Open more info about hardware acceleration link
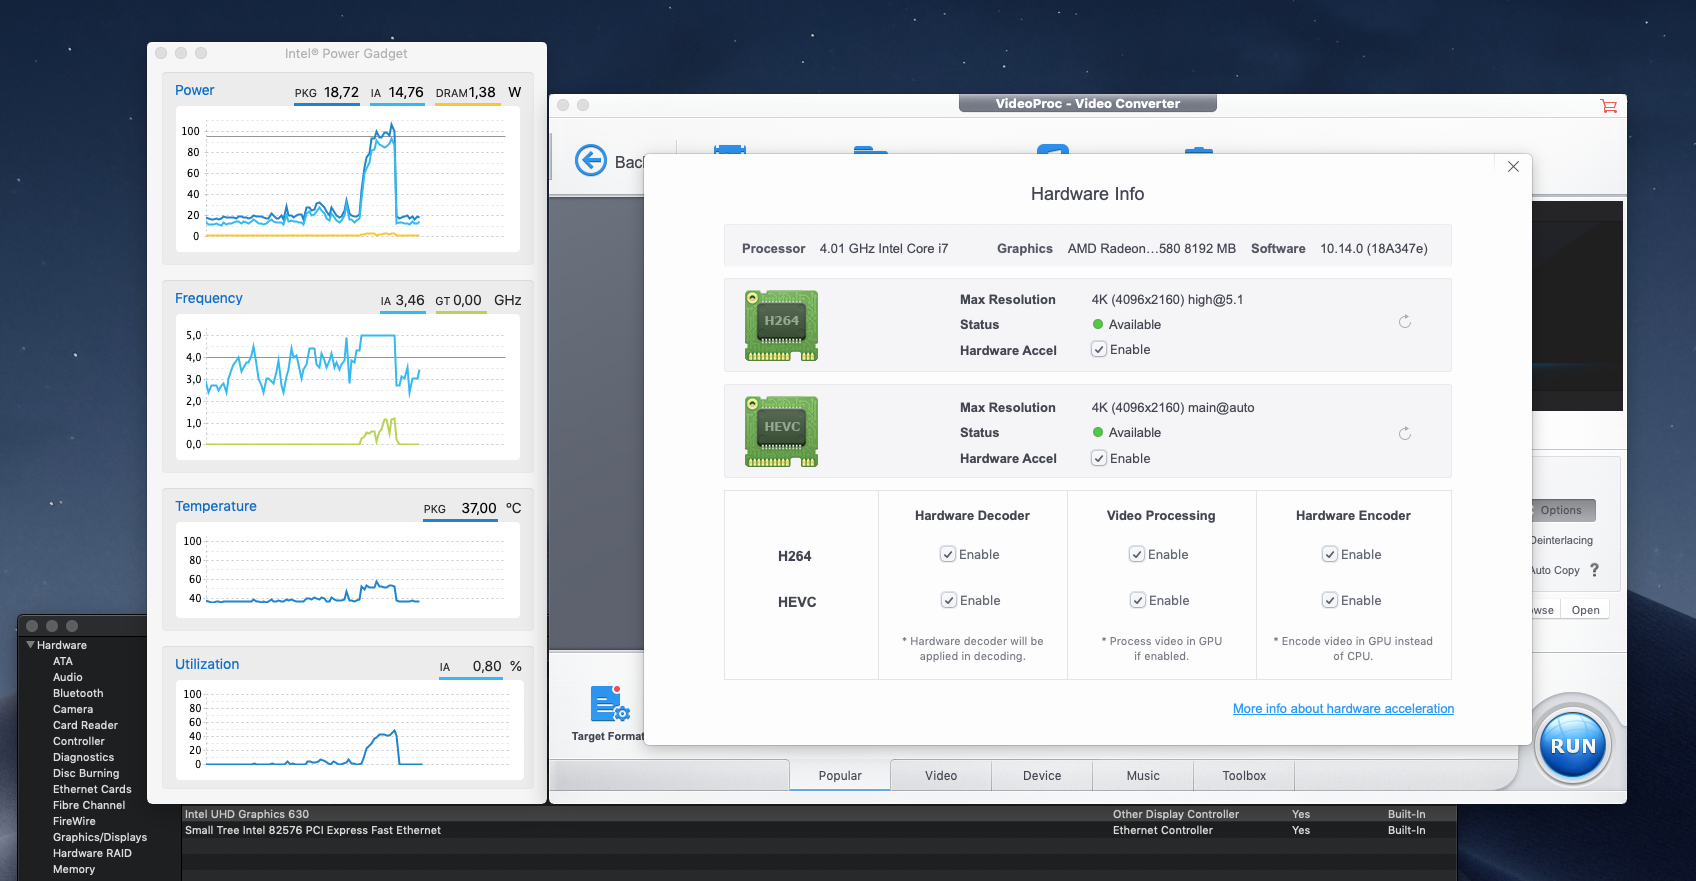The height and width of the screenshot is (881, 1696). 1343,709
